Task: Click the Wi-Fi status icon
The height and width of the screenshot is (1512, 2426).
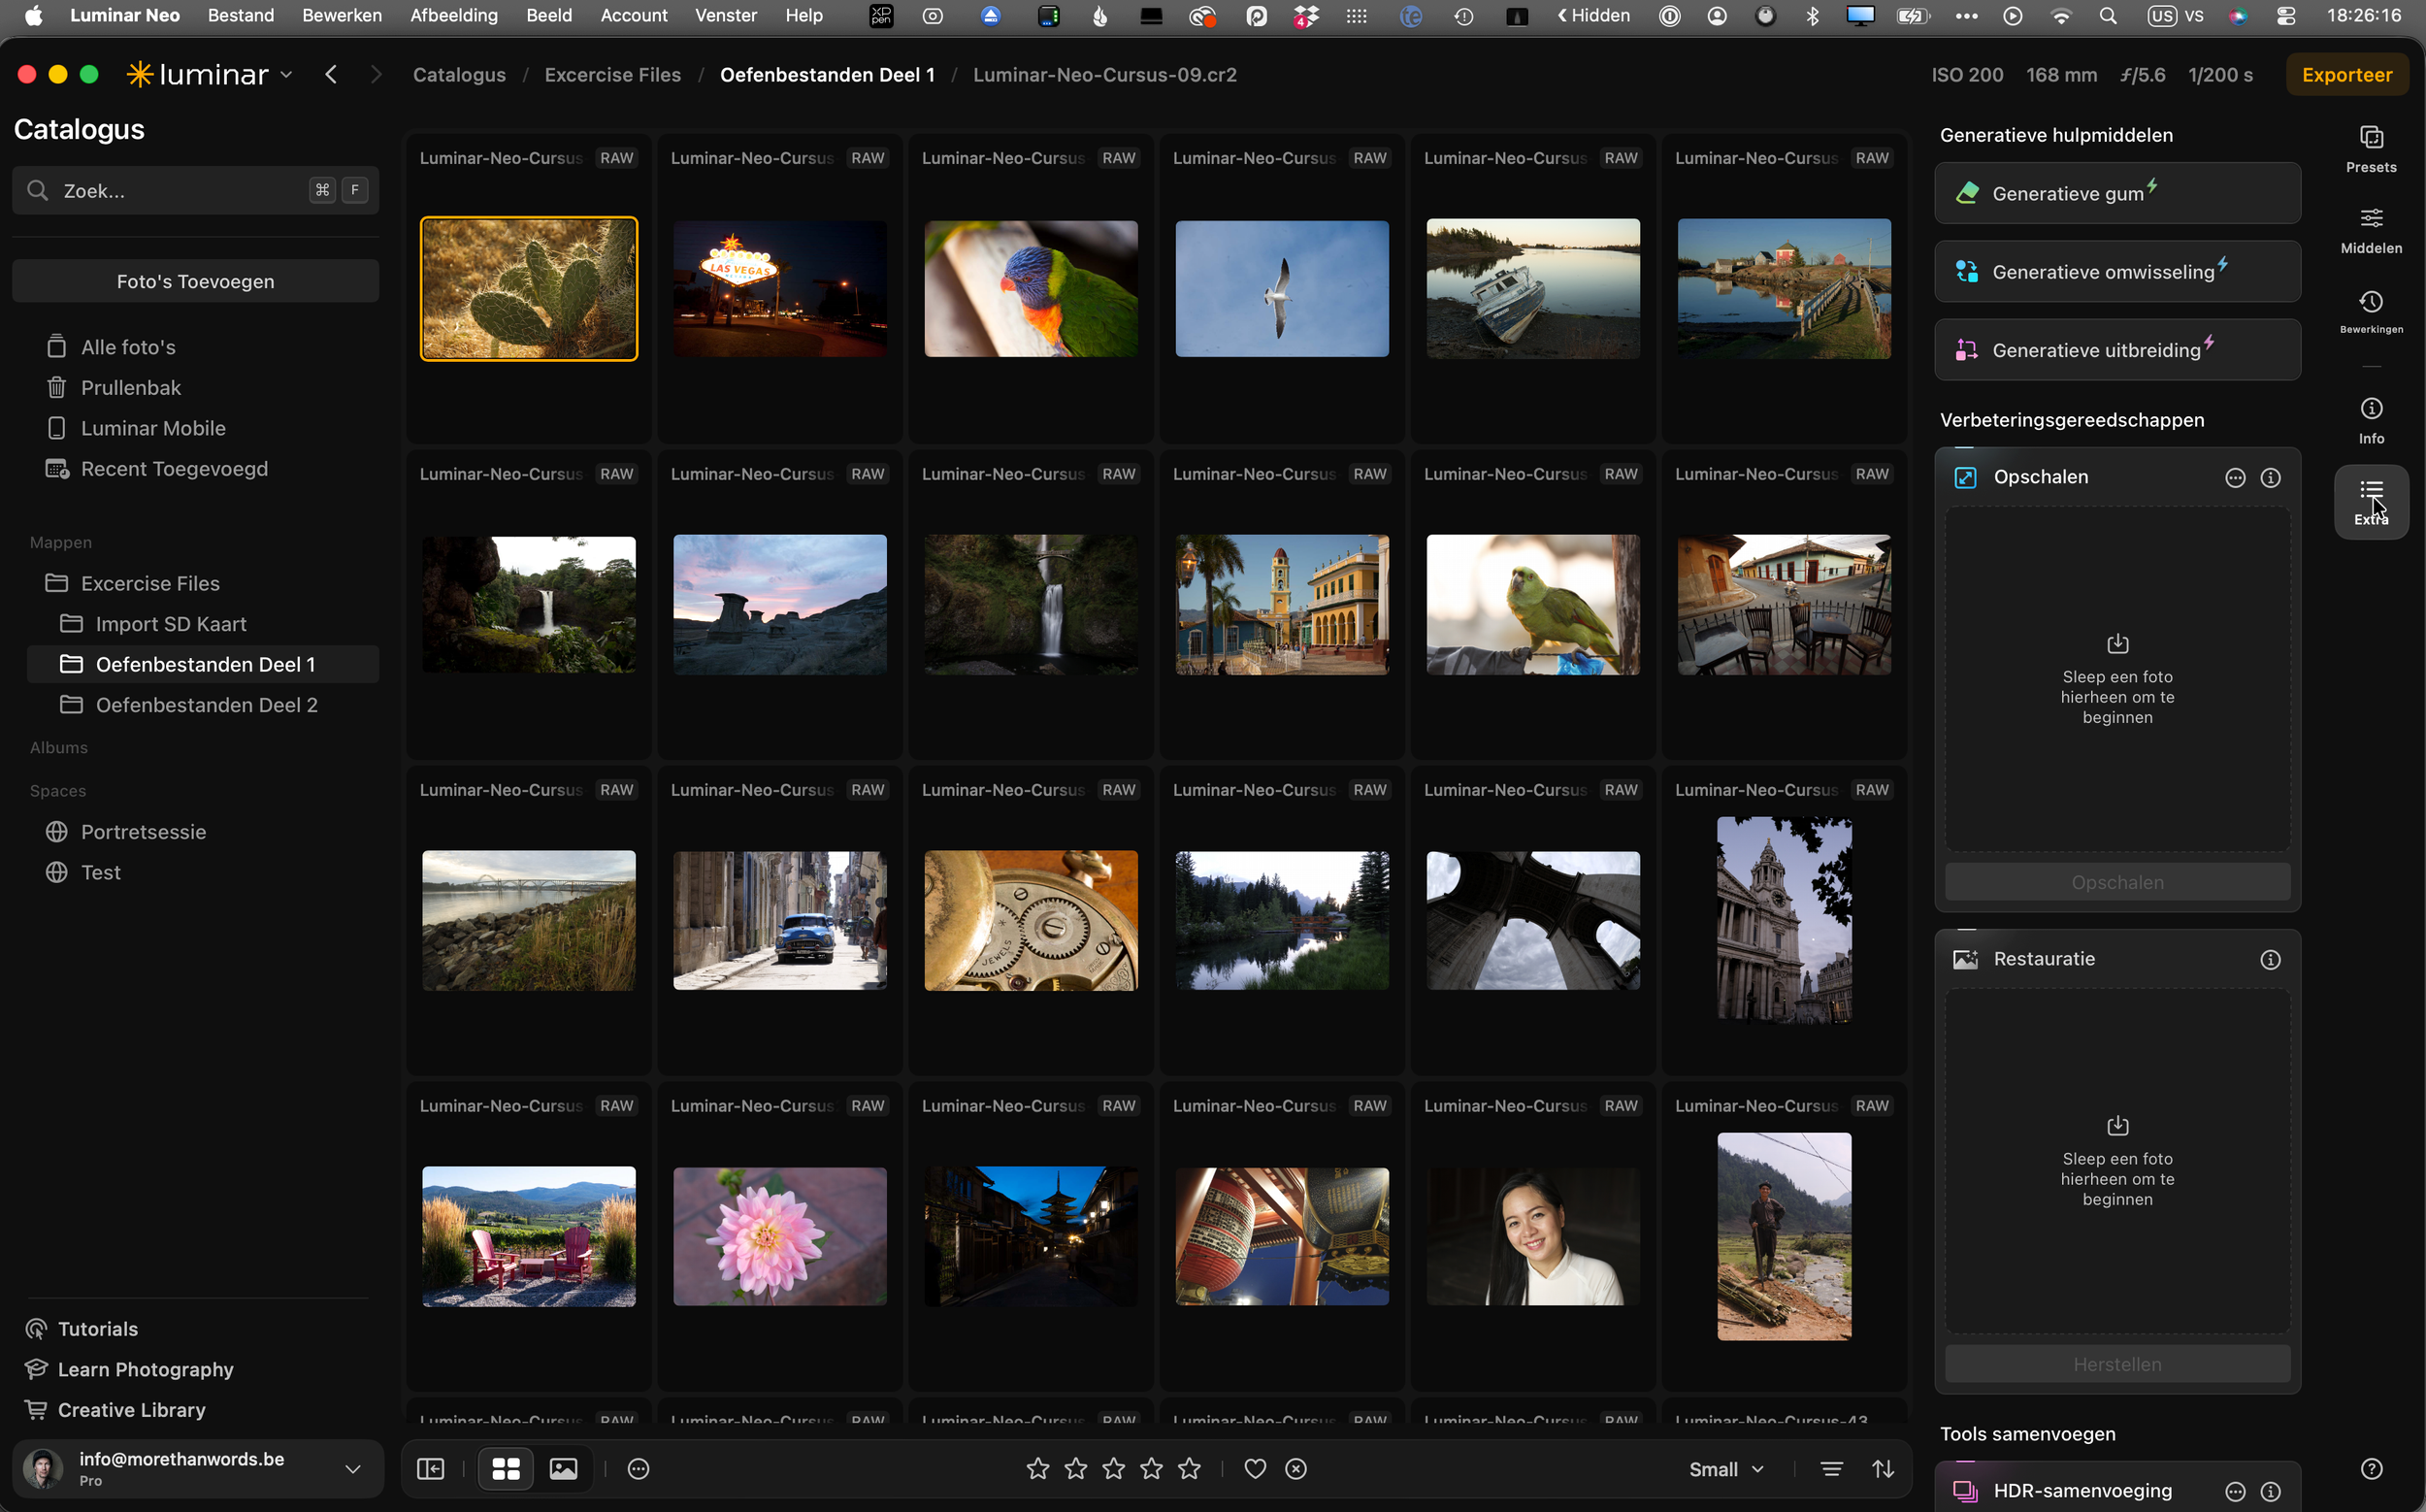Action: (x=2061, y=15)
